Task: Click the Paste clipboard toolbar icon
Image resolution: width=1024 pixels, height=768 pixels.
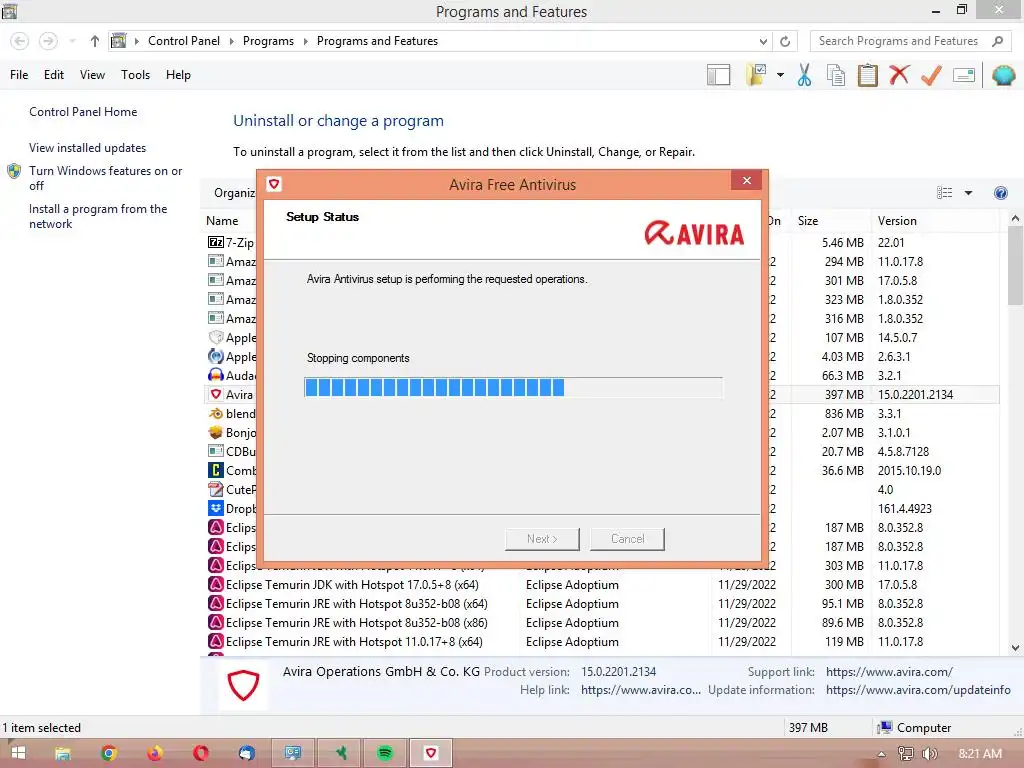Action: tap(867, 75)
